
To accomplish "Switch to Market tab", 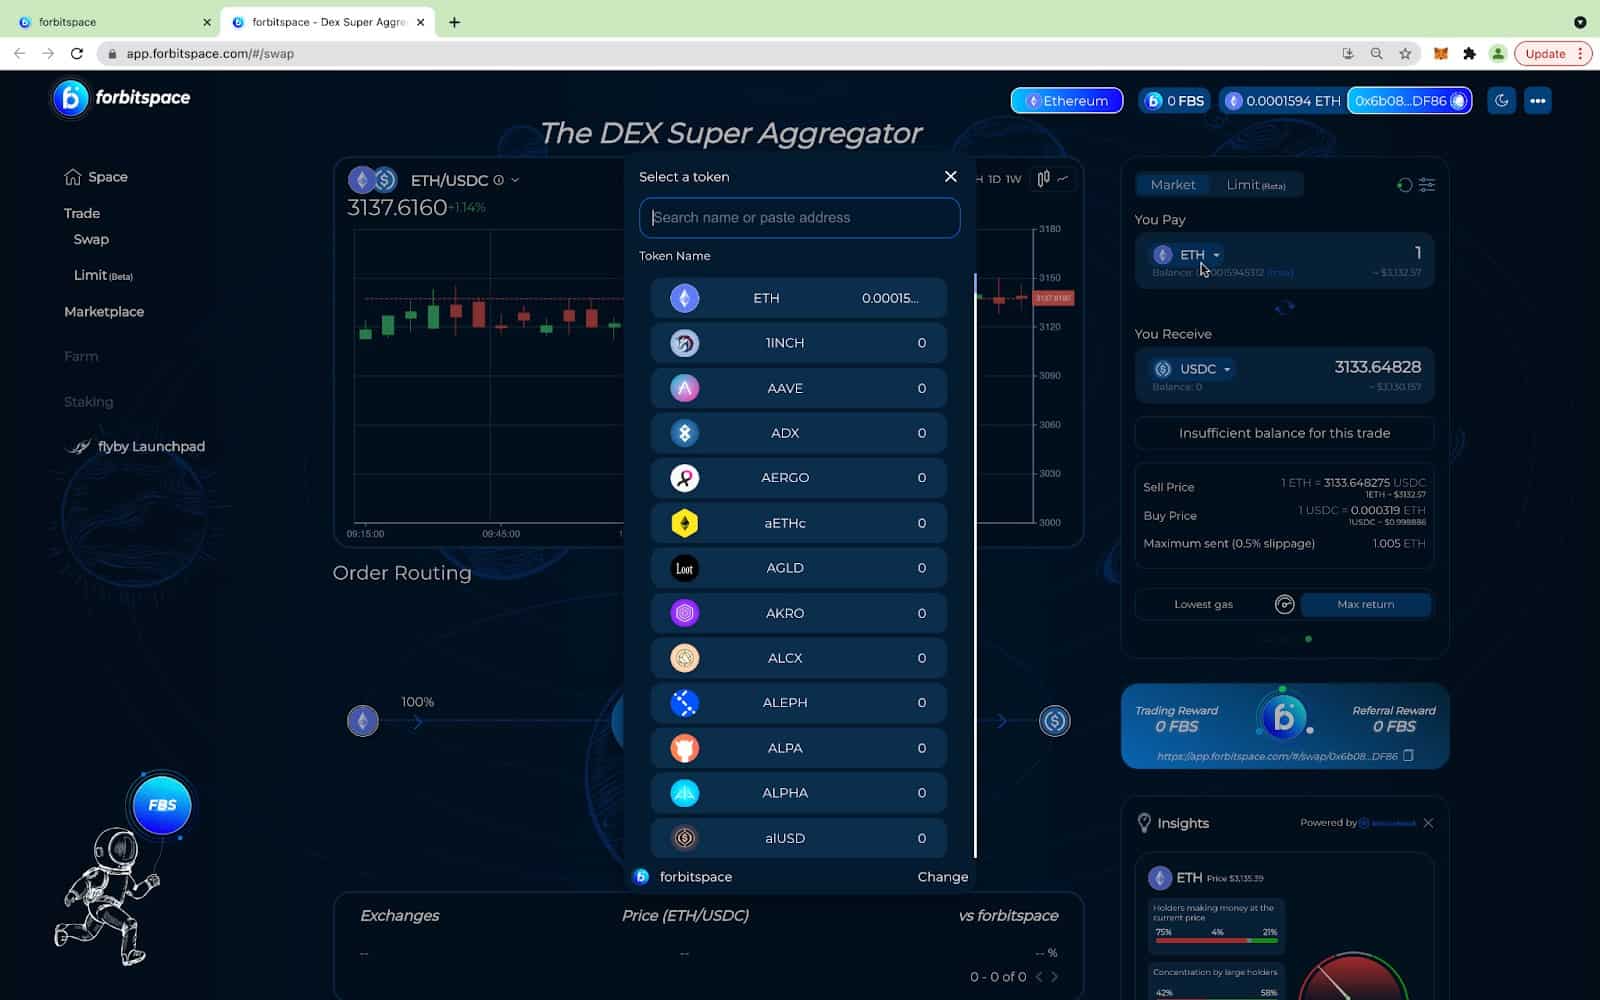I will click(1172, 185).
